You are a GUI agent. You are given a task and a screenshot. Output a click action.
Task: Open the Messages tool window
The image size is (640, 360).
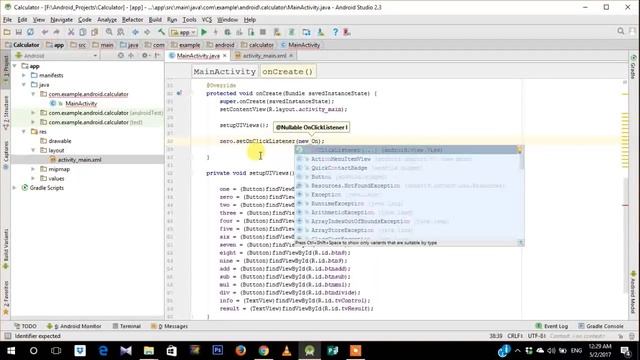point(169,326)
